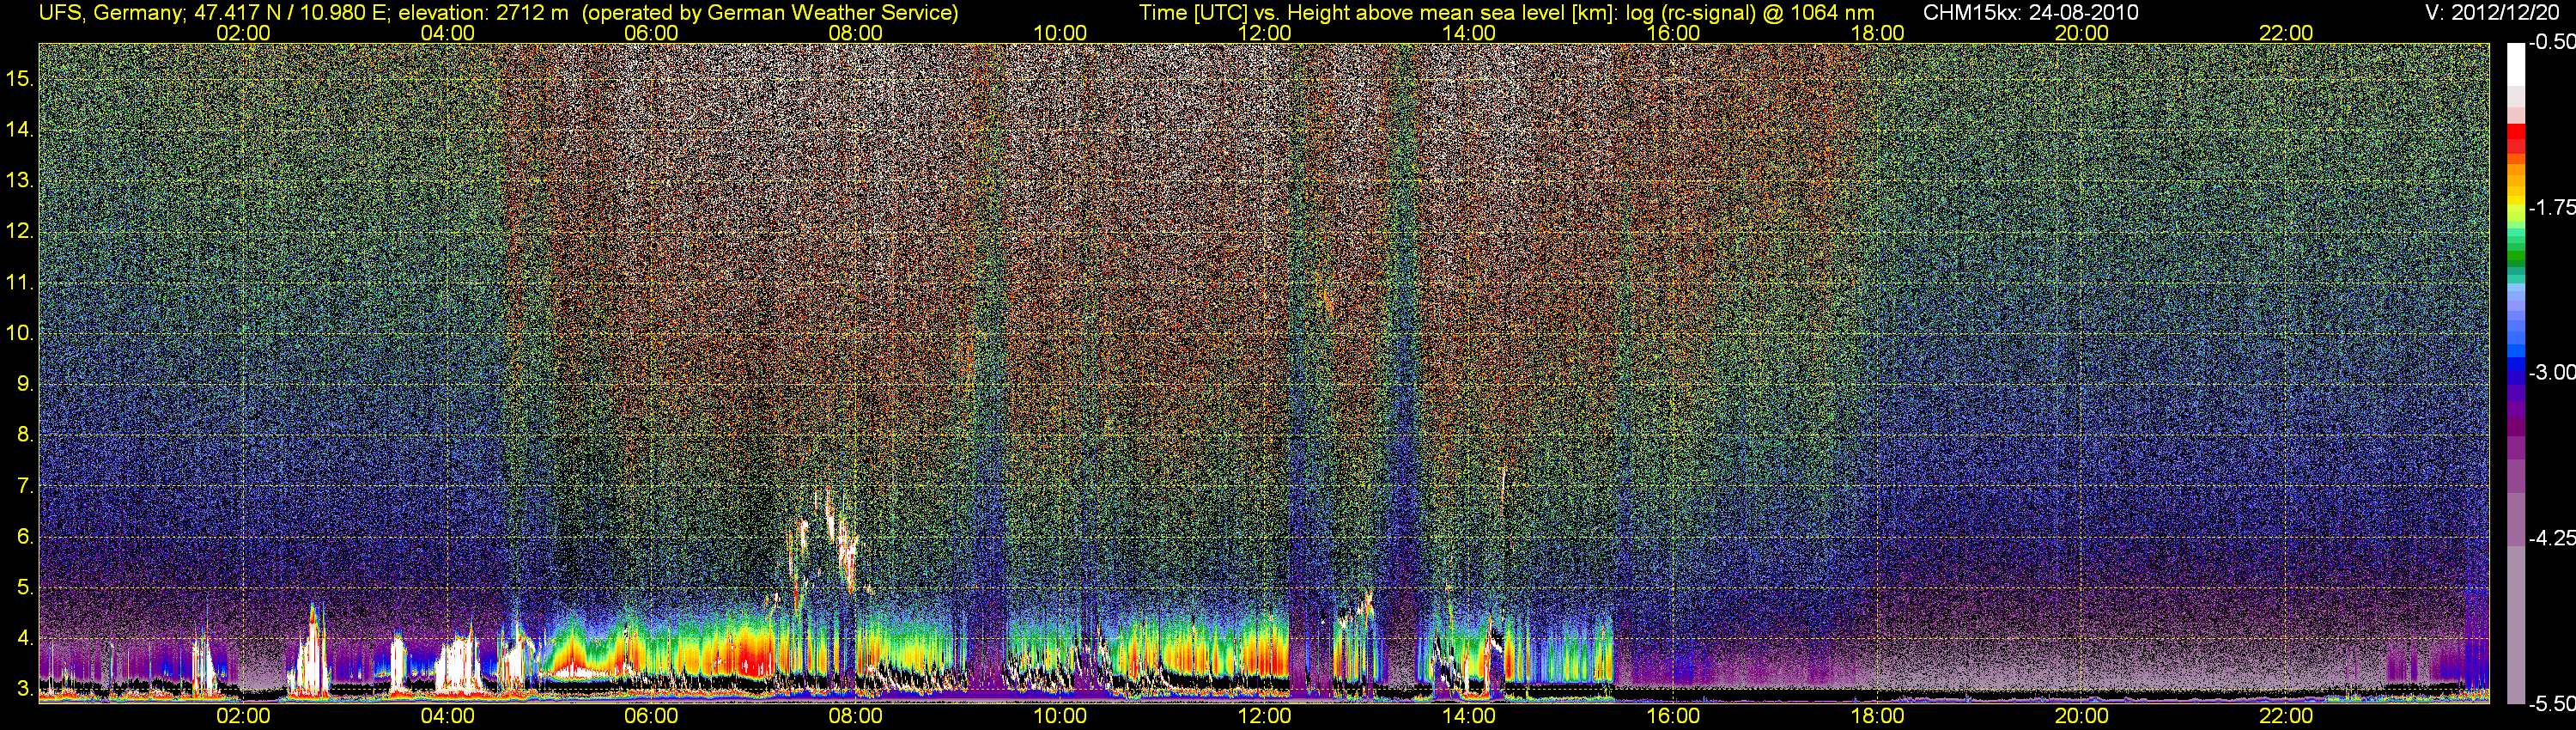Select the 22:00 label on the top time axis

[x=2286, y=33]
